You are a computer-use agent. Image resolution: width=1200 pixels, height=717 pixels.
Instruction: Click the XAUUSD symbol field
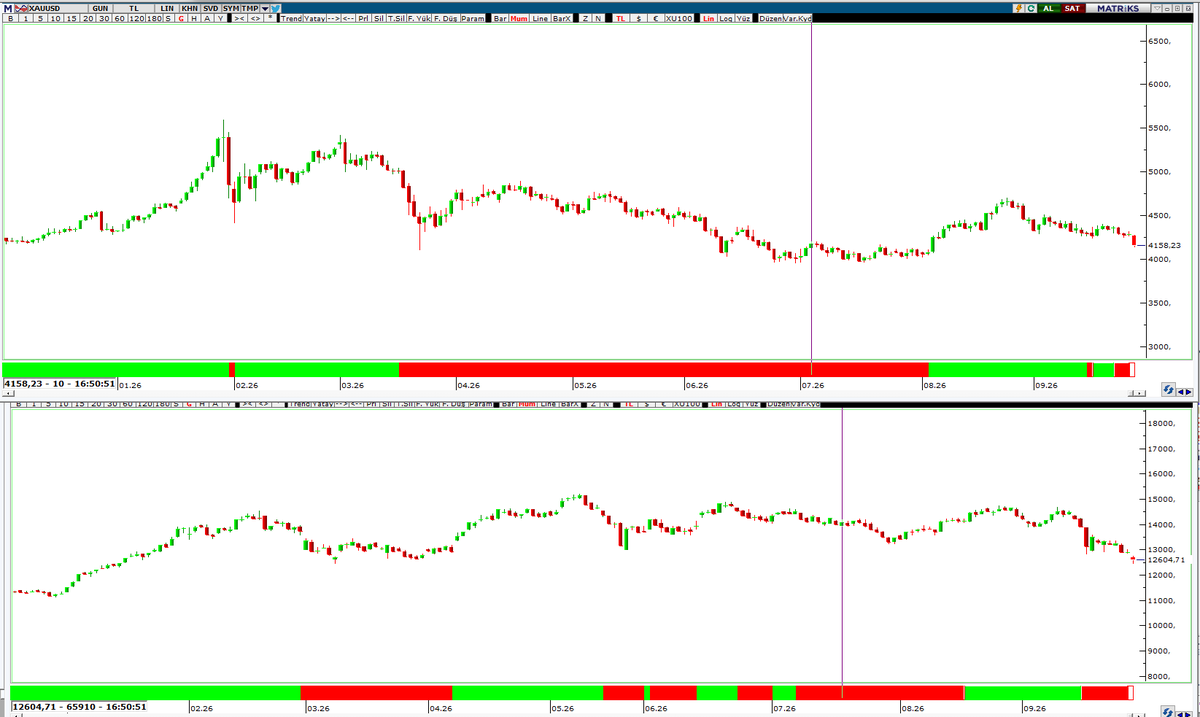[58, 8]
